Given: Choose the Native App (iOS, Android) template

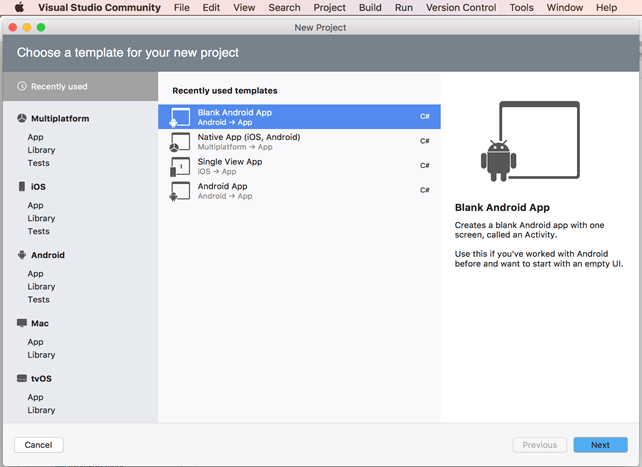Looking at the screenshot, I should [299, 141].
